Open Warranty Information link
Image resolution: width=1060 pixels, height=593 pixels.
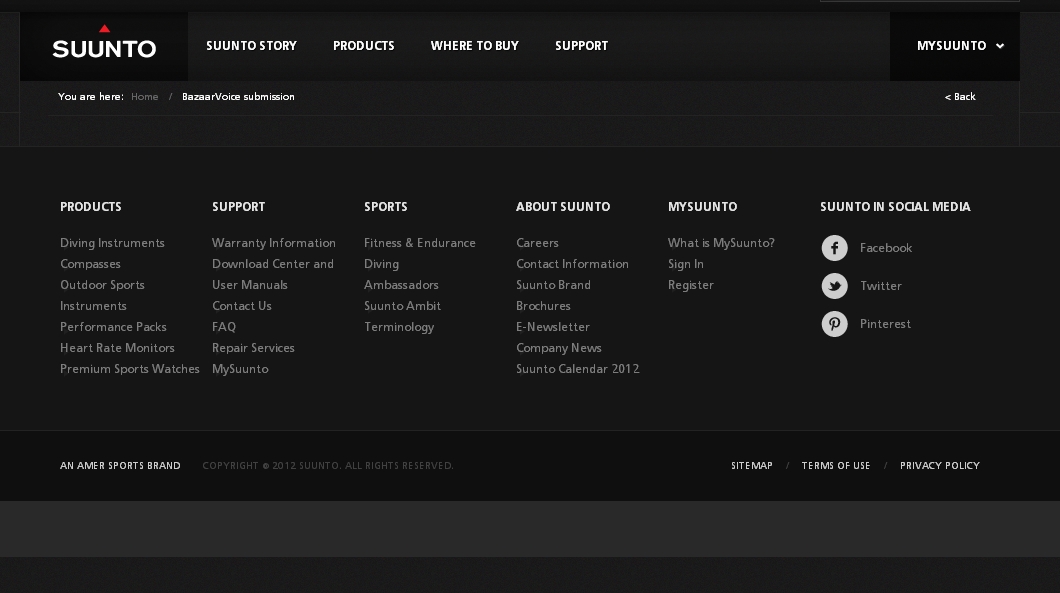coord(274,243)
